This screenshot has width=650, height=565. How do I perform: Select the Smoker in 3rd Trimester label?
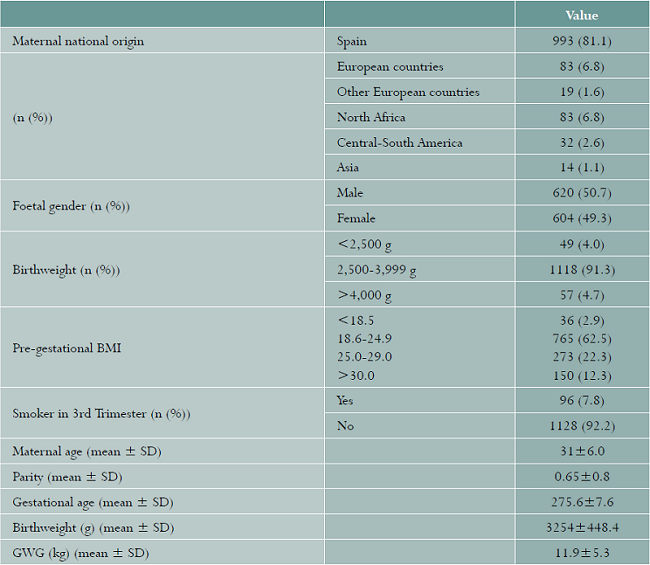pos(101,413)
